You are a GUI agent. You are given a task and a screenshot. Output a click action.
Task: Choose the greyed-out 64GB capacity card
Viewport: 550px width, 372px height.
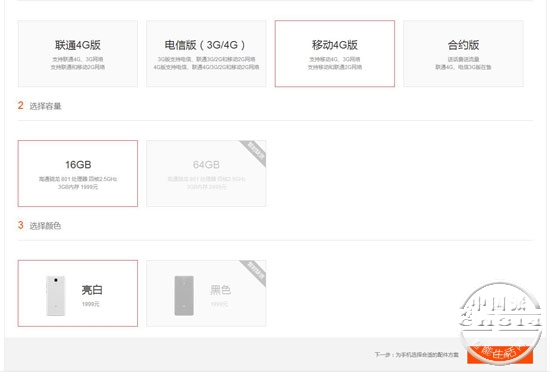[206, 173]
